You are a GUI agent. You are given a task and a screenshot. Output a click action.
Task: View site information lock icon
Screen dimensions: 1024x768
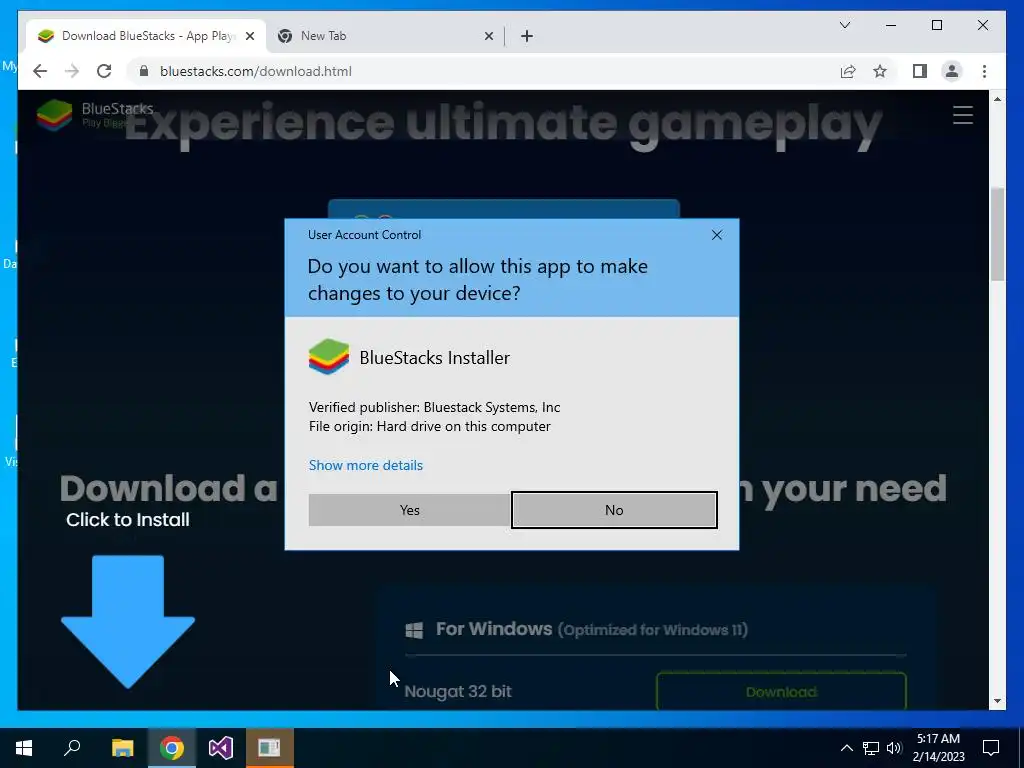tap(144, 71)
